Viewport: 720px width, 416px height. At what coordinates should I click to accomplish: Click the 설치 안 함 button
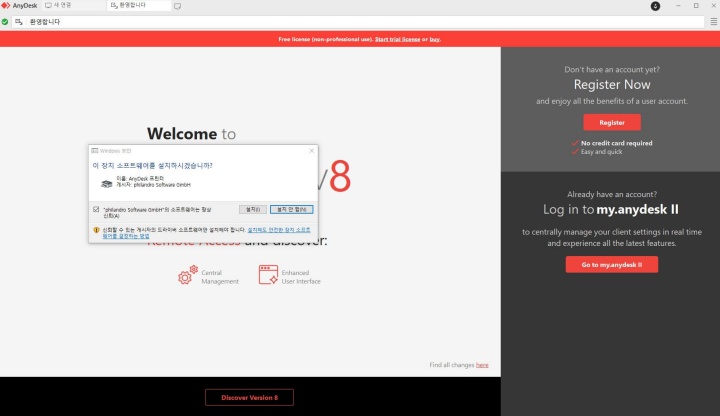(292, 209)
